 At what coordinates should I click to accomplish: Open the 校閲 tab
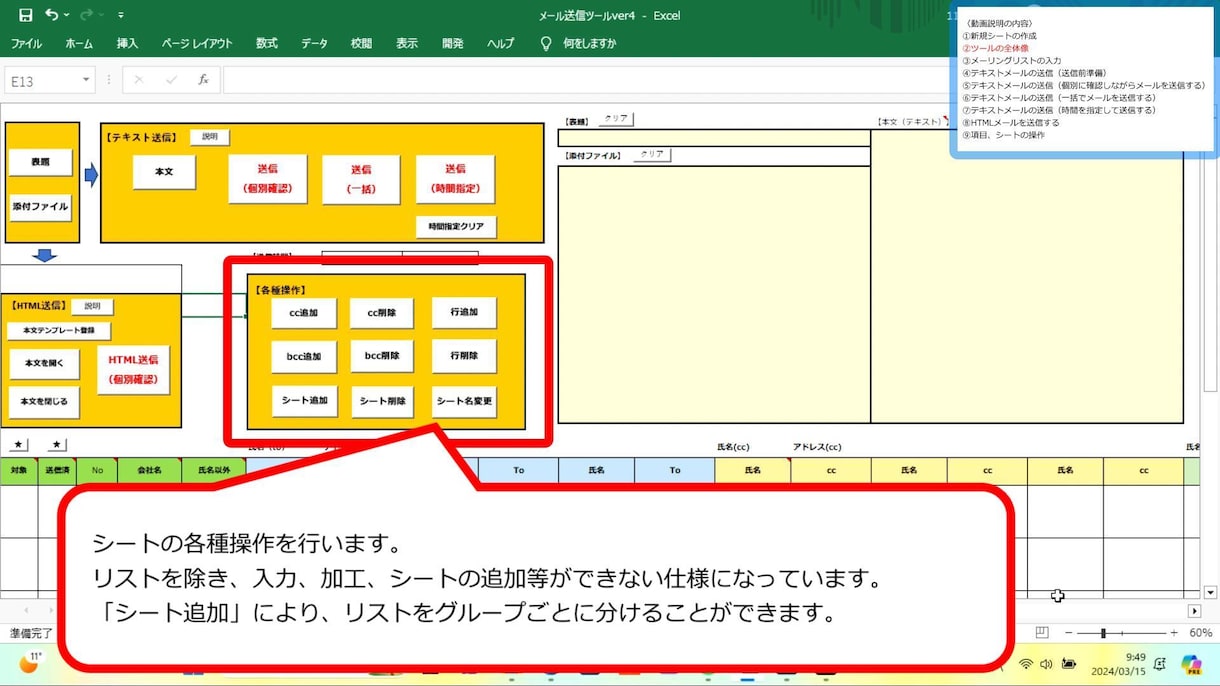(x=361, y=43)
